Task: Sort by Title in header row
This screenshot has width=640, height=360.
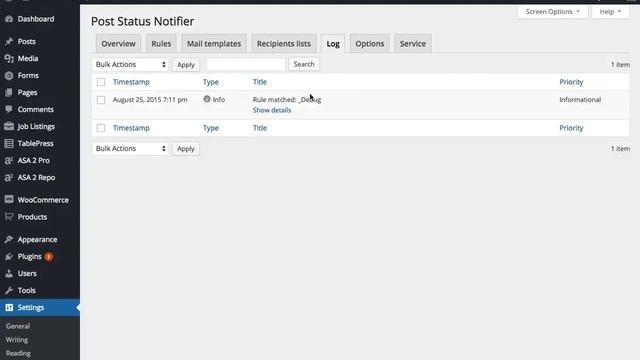Action: (260, 82)
